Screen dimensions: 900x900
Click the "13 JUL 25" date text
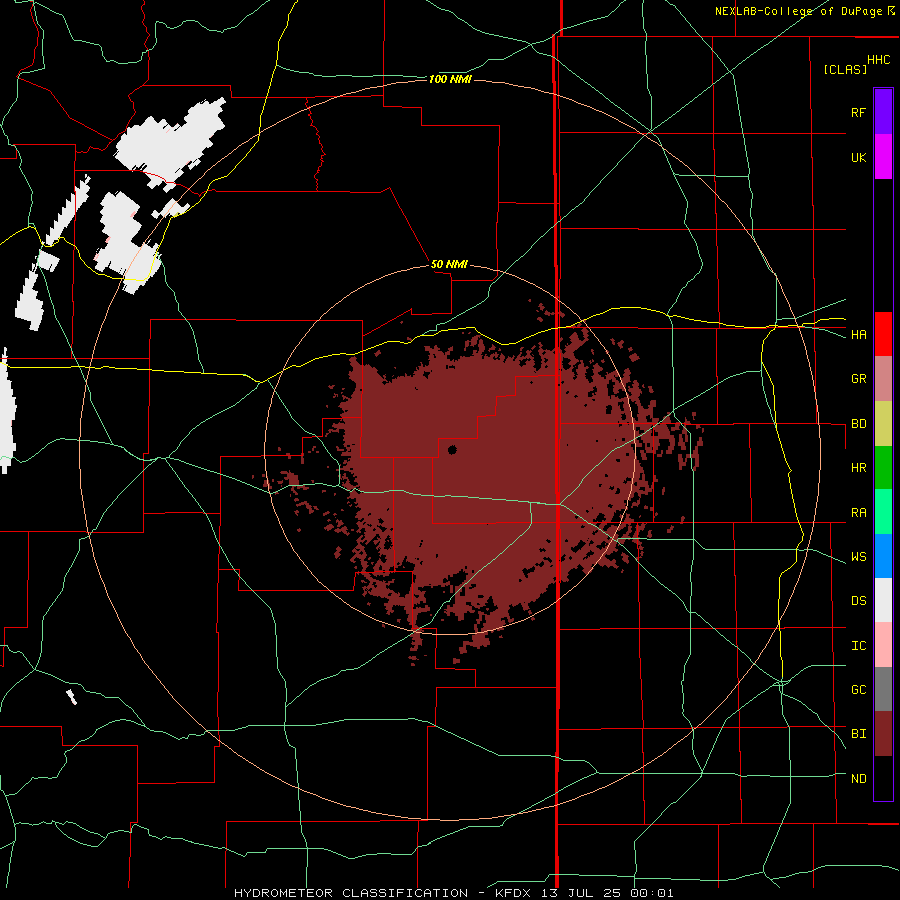(581, 893)
